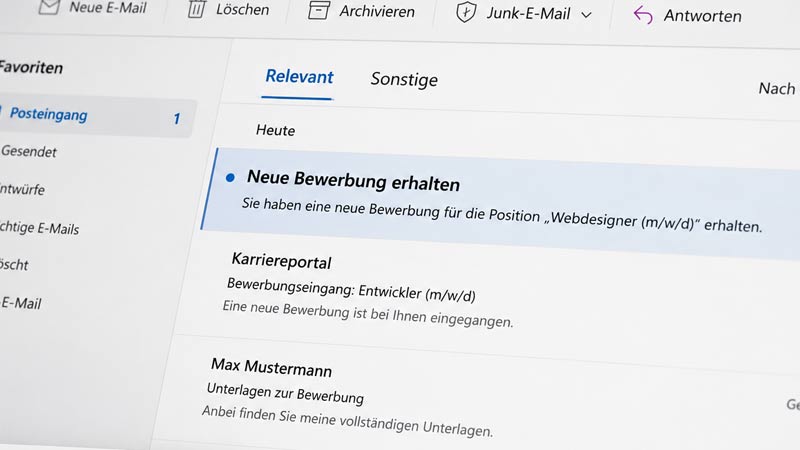
Task: Click preview Eine neue Bewerbung ist eingegangen
Action: (367, 313)
